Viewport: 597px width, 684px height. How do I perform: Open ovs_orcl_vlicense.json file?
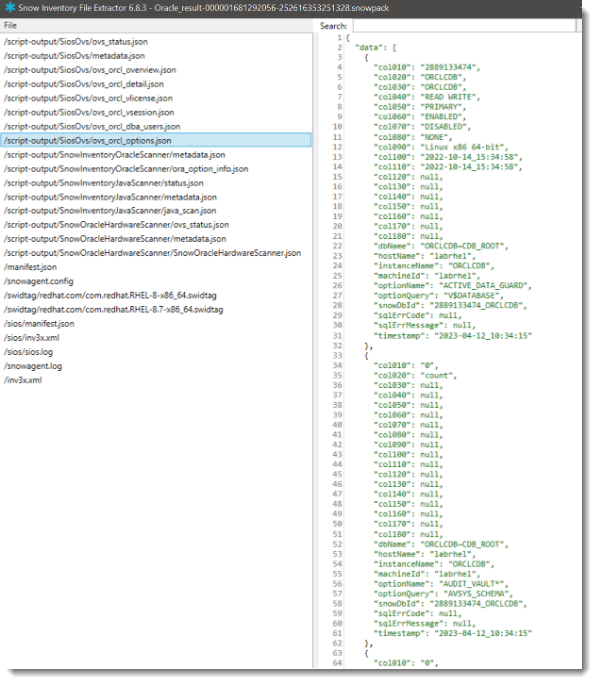tap(89, 99)
